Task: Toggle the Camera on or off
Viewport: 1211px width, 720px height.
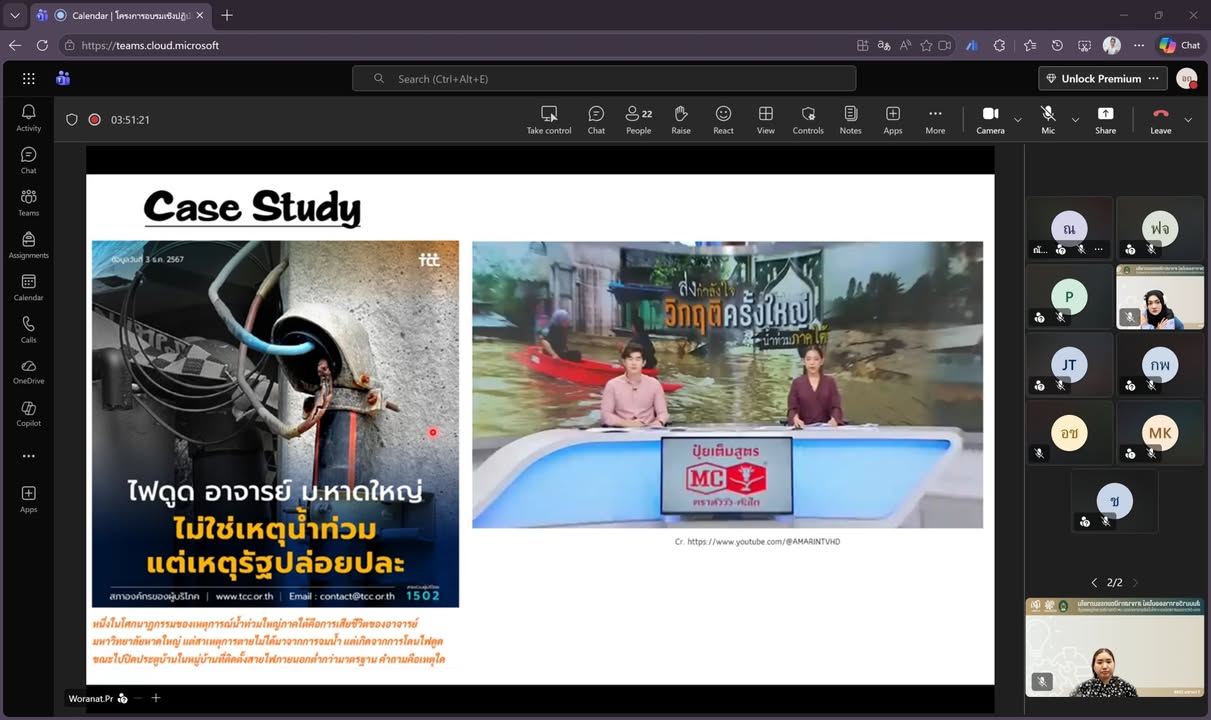Action: [990, 119]
